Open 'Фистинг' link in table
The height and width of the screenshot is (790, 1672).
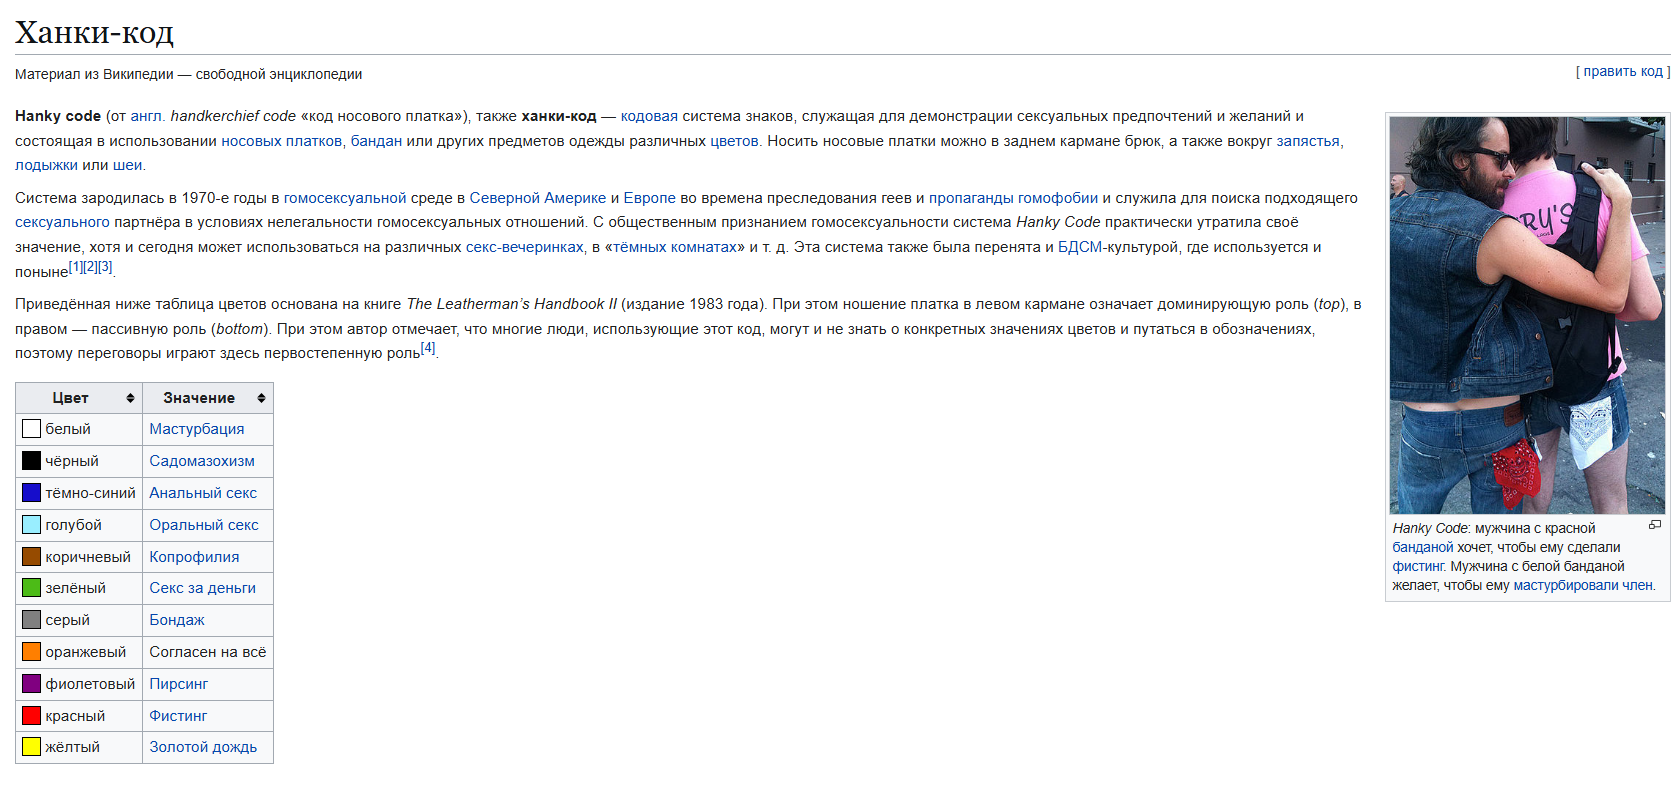(178, 716)
